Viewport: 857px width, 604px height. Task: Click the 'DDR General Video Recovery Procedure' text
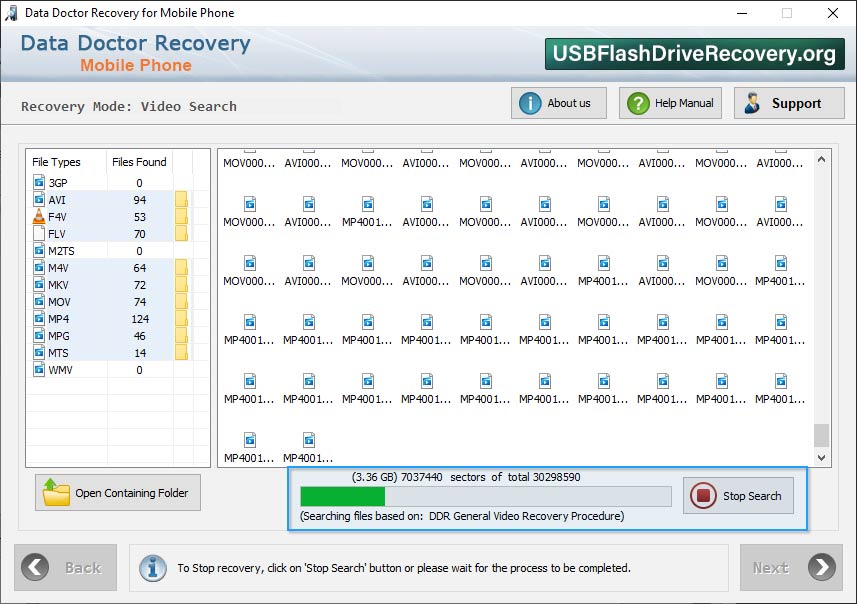526,516
